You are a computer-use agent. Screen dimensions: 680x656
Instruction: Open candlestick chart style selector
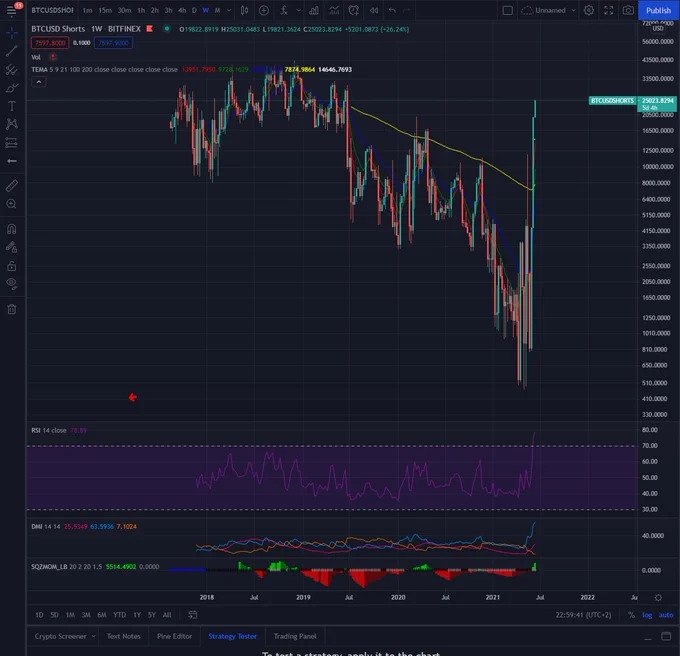pyautogui.click(x=245, y=10)
